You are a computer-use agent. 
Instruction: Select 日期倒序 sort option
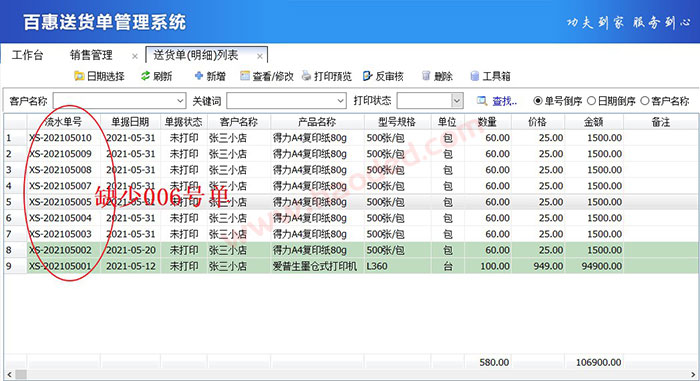tap(592, 101)
